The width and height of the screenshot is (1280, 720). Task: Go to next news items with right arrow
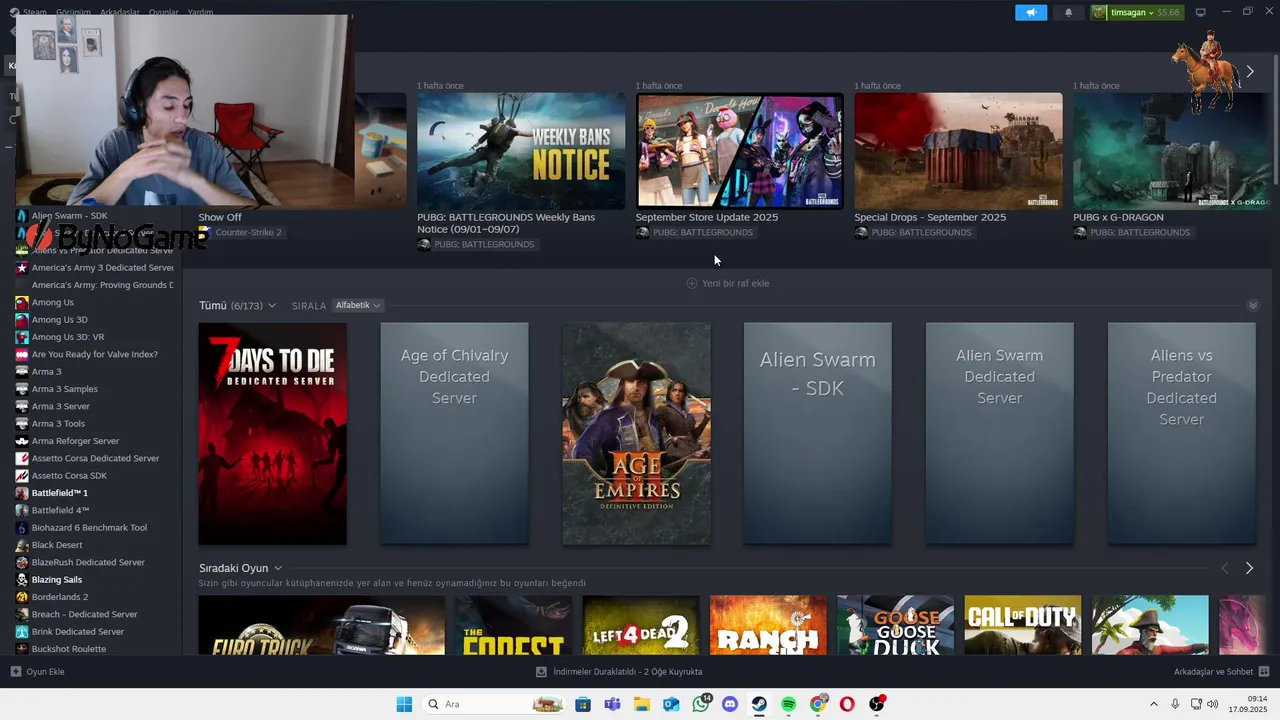[x=1249, y=71]
